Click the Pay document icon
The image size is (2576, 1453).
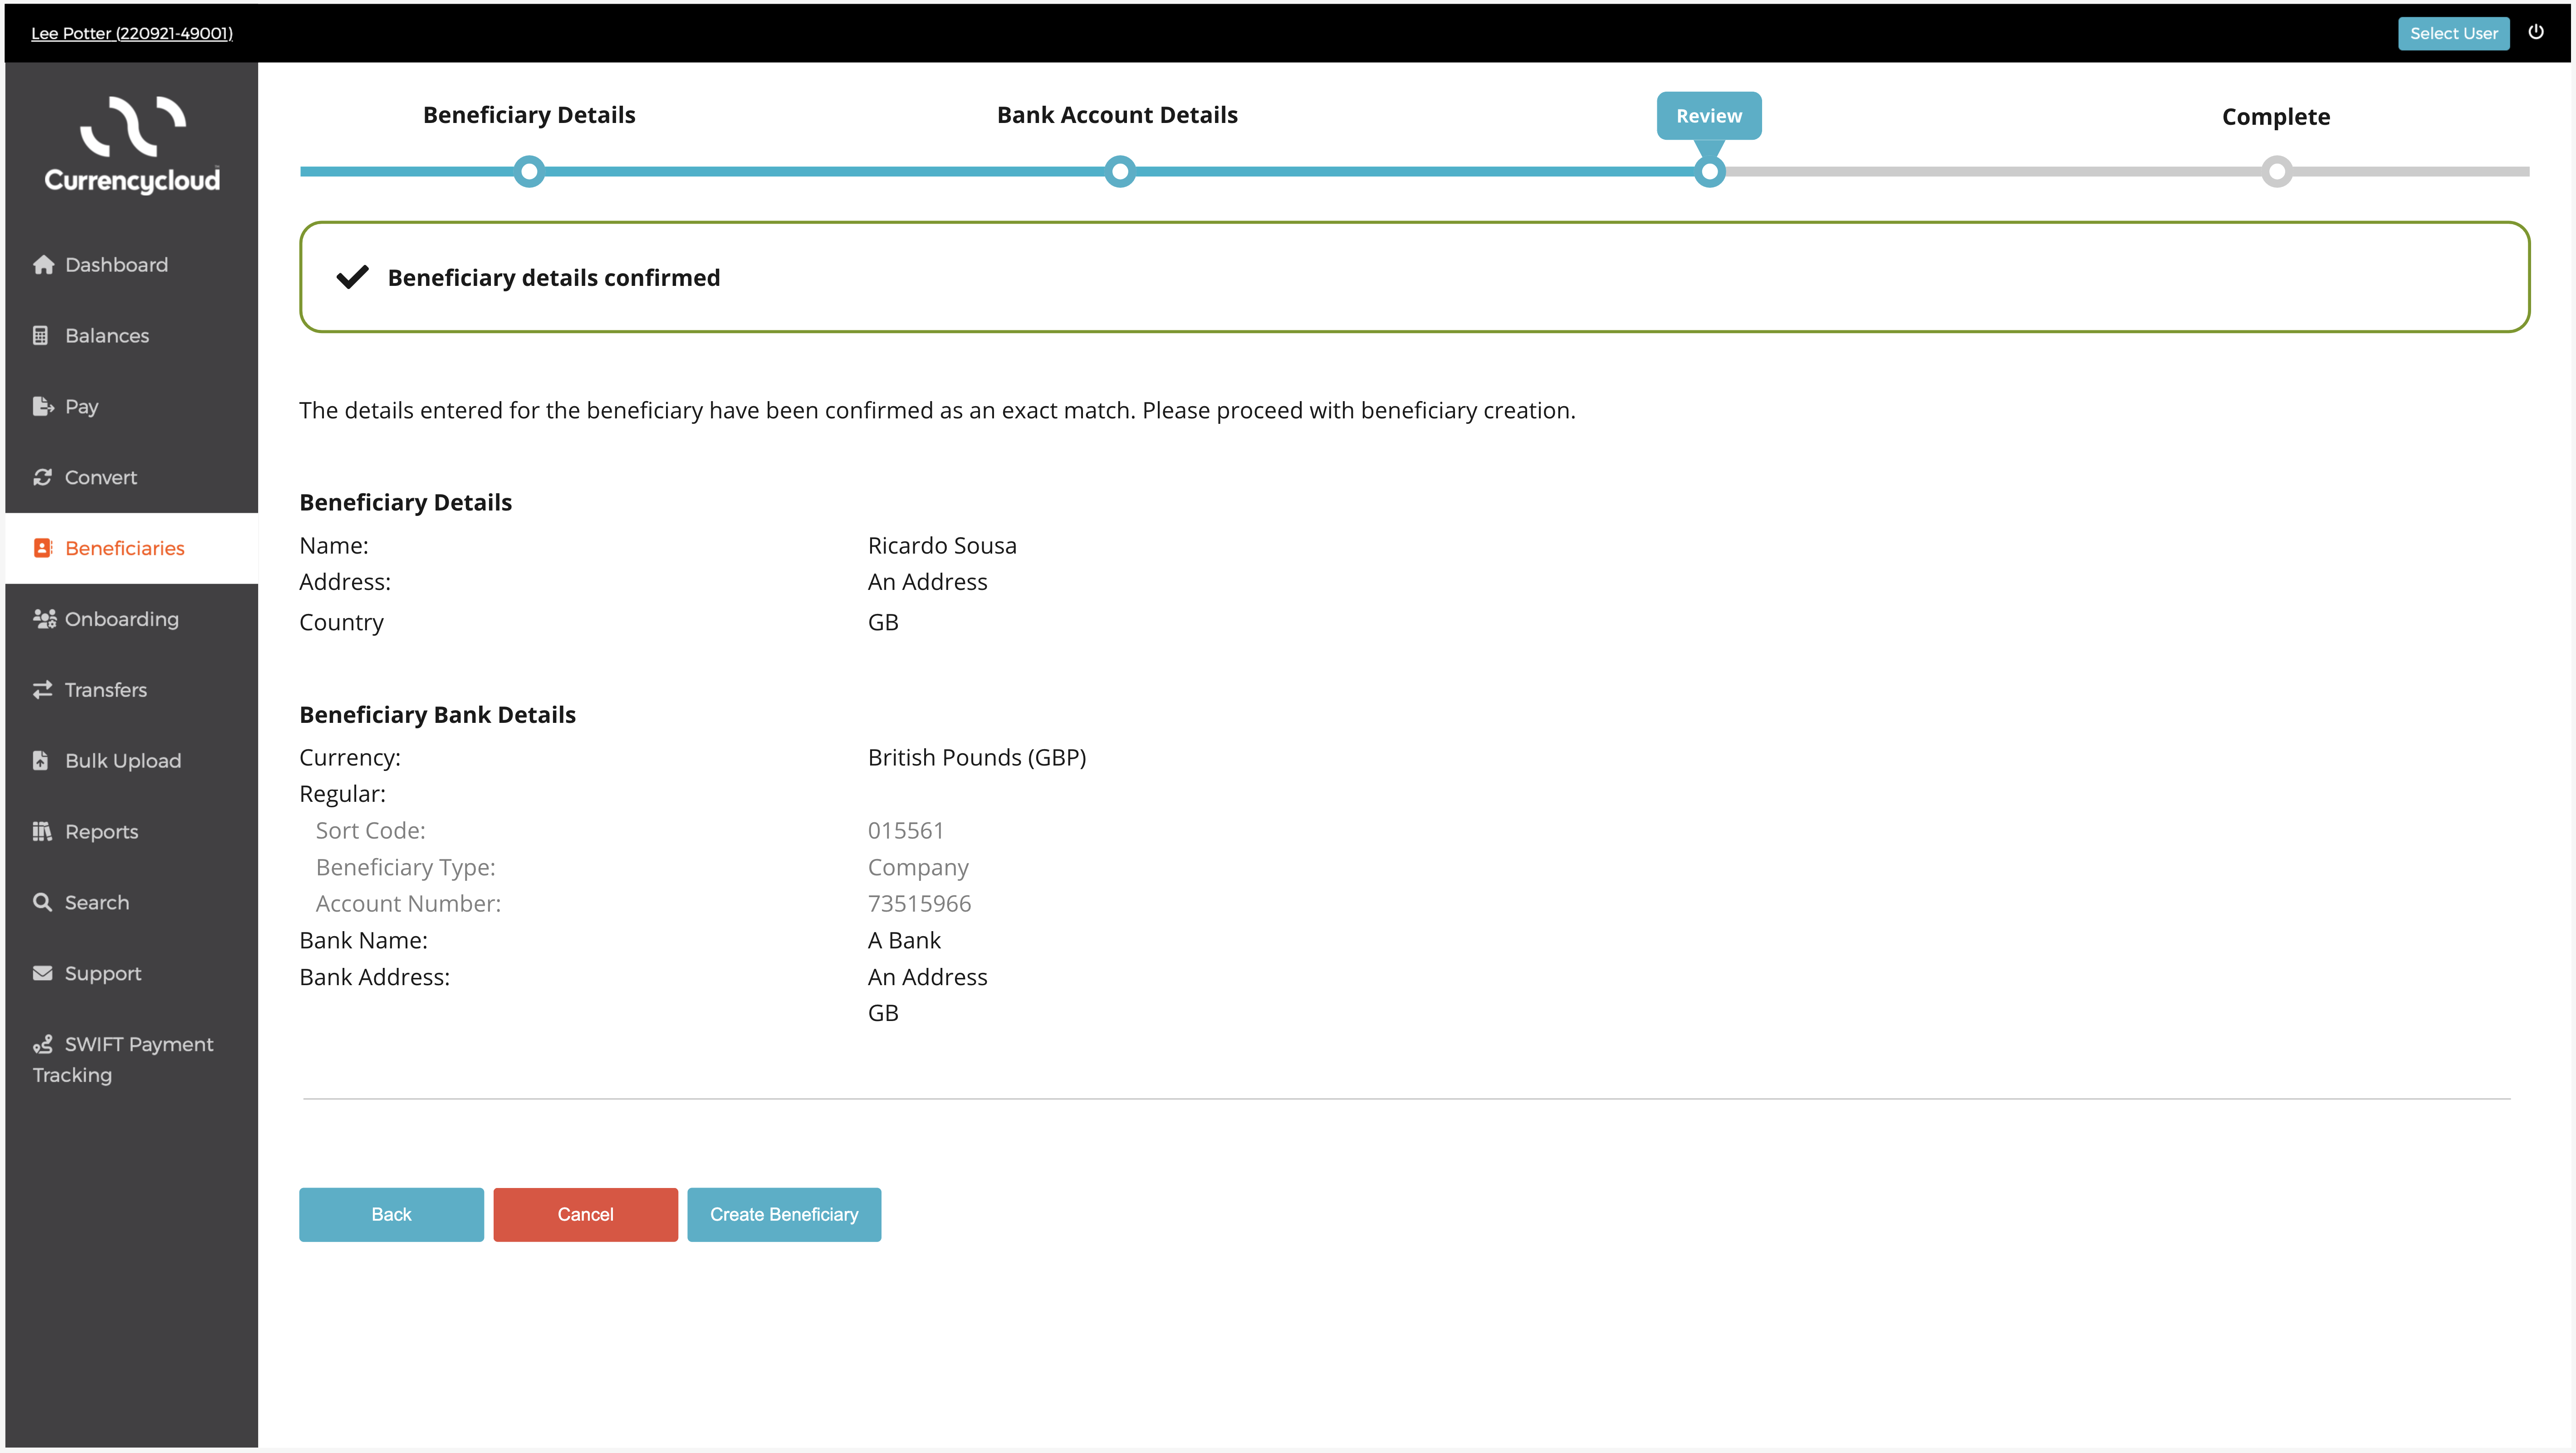(x=43, y=407)
